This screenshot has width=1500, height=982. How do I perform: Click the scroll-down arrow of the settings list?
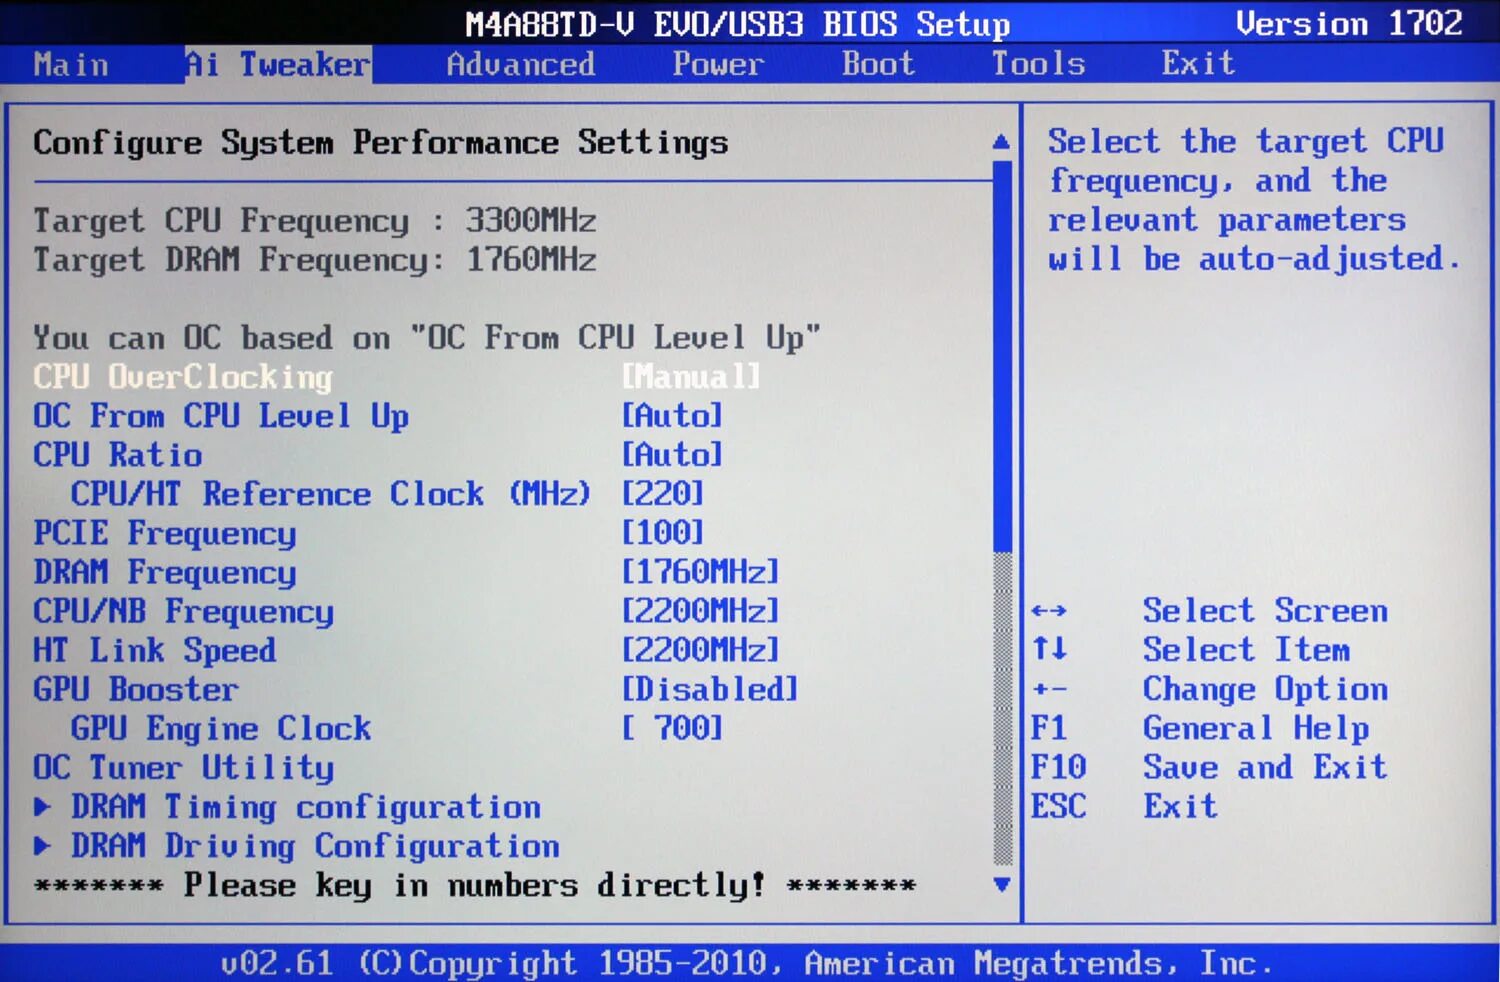[1001, 885]
